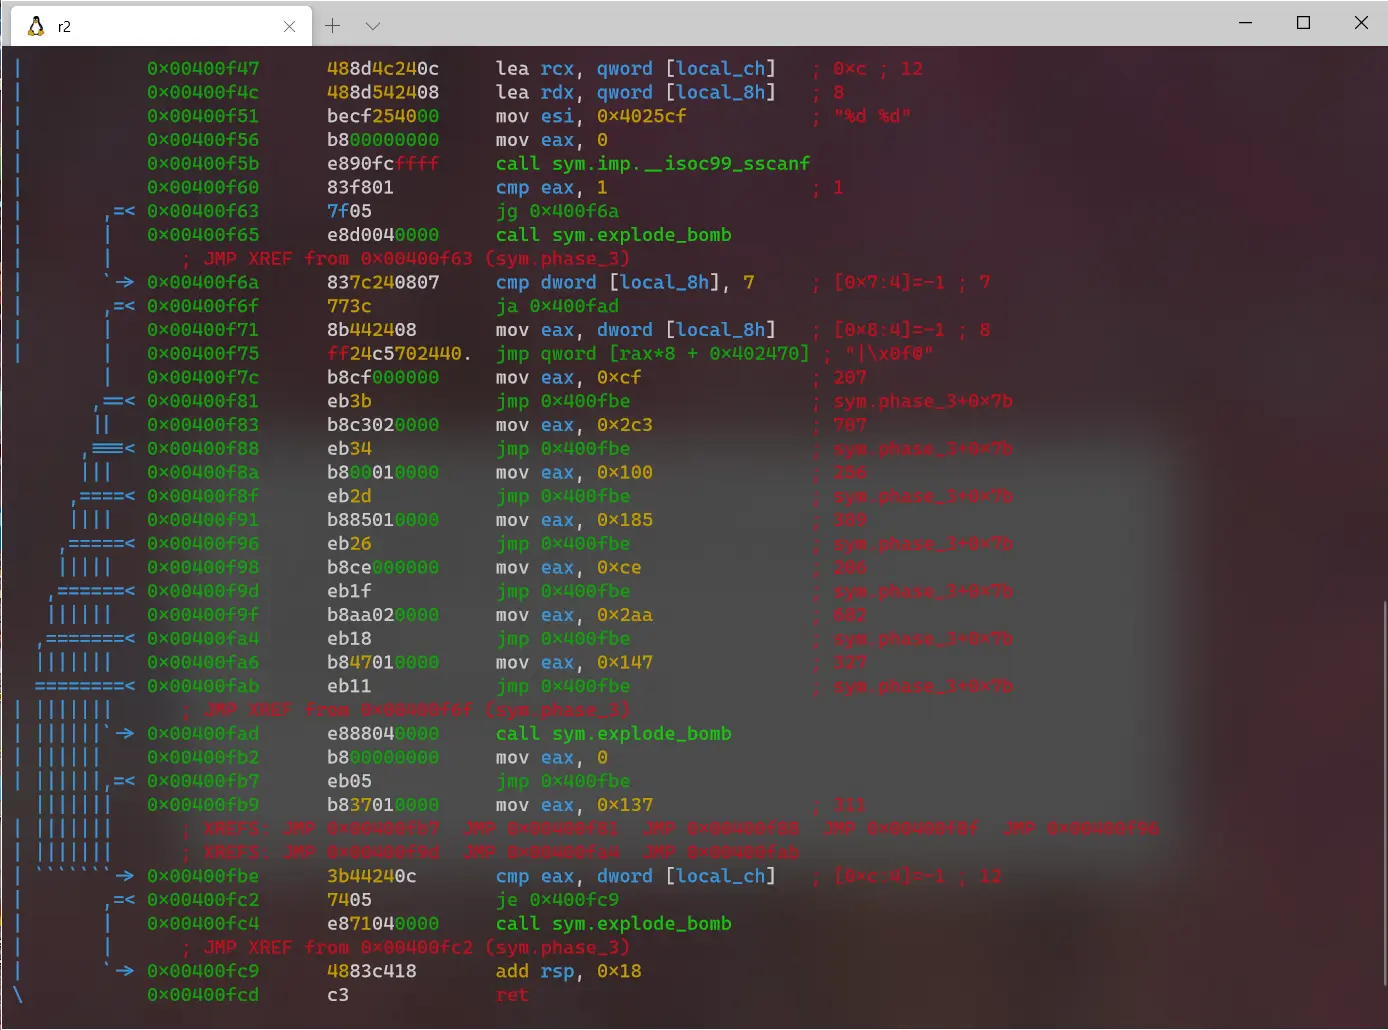Close the terminal window
1388x1030 pixels.
click(x=1361, y=22)
